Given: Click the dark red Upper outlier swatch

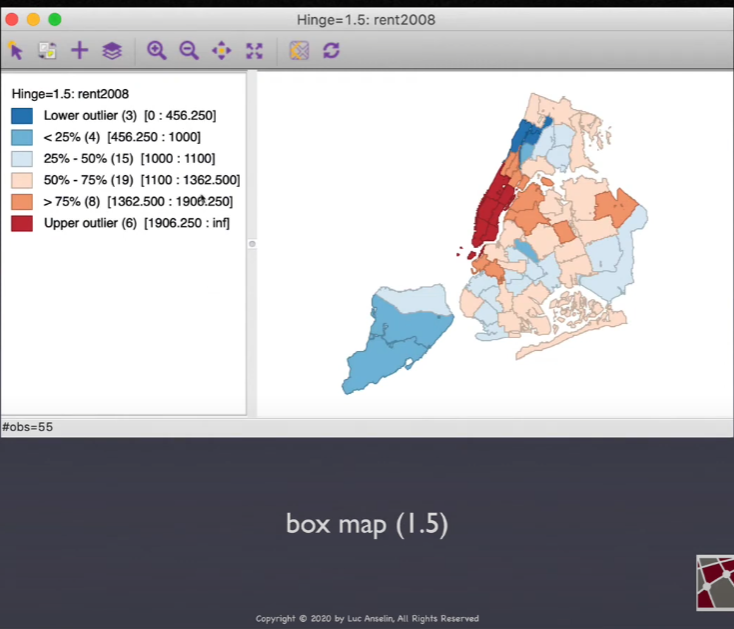Looking at the screenshot, I should (x=22, y=223).
